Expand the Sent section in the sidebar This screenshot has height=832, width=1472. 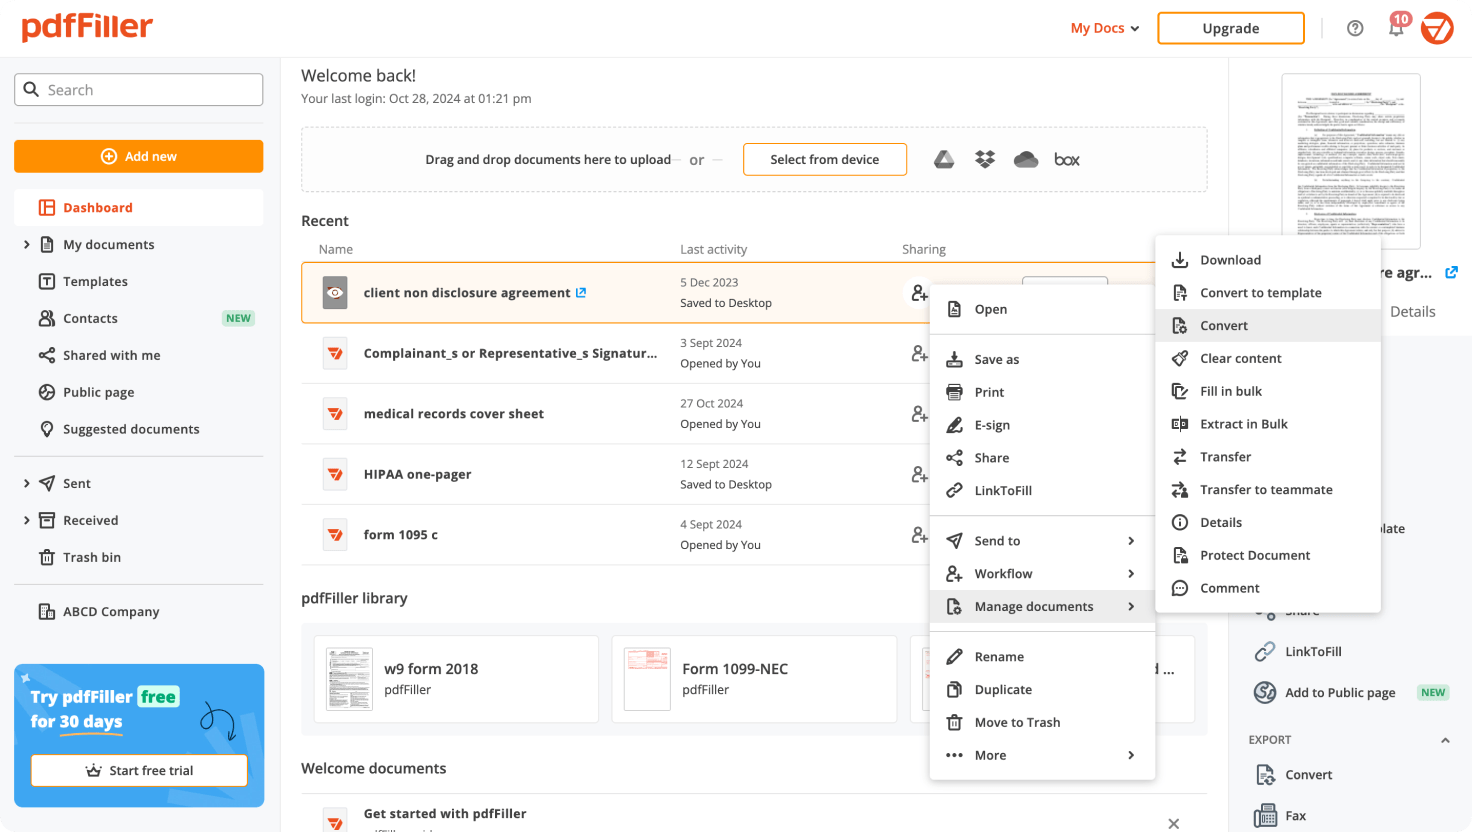pyautogui.click(x=27, y=483)
